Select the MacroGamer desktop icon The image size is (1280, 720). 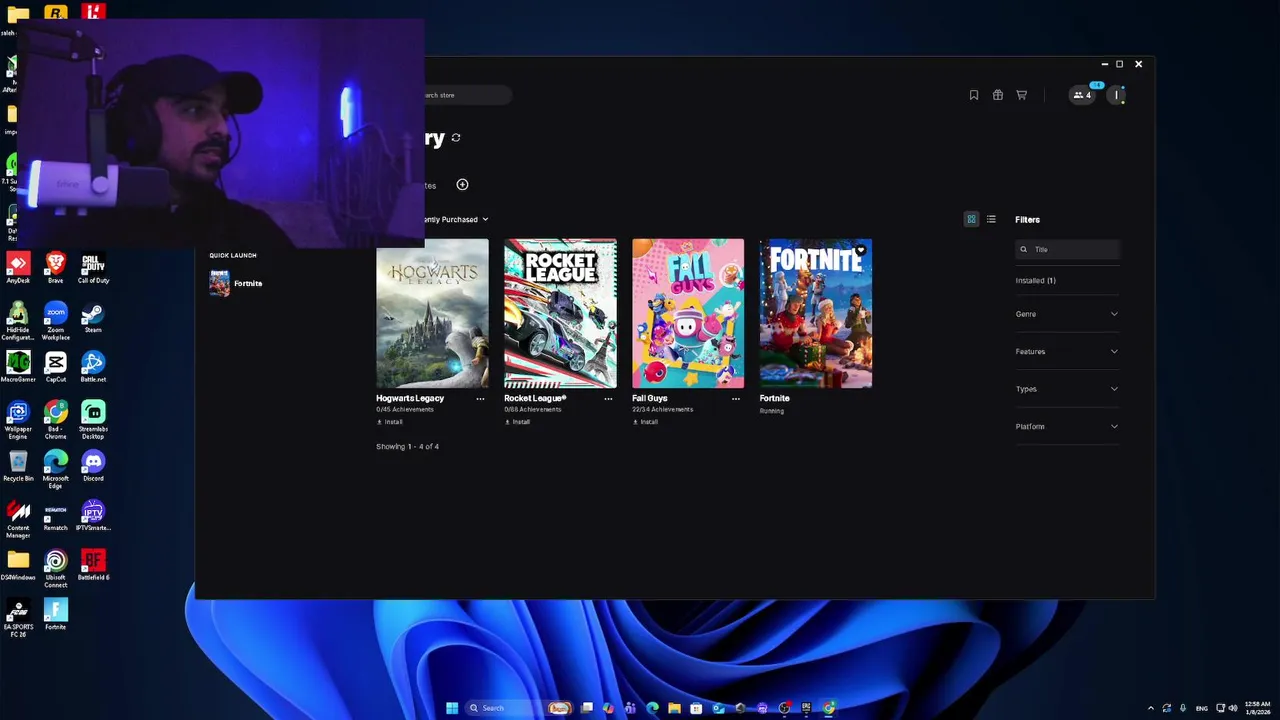click(x=18, y=367)
